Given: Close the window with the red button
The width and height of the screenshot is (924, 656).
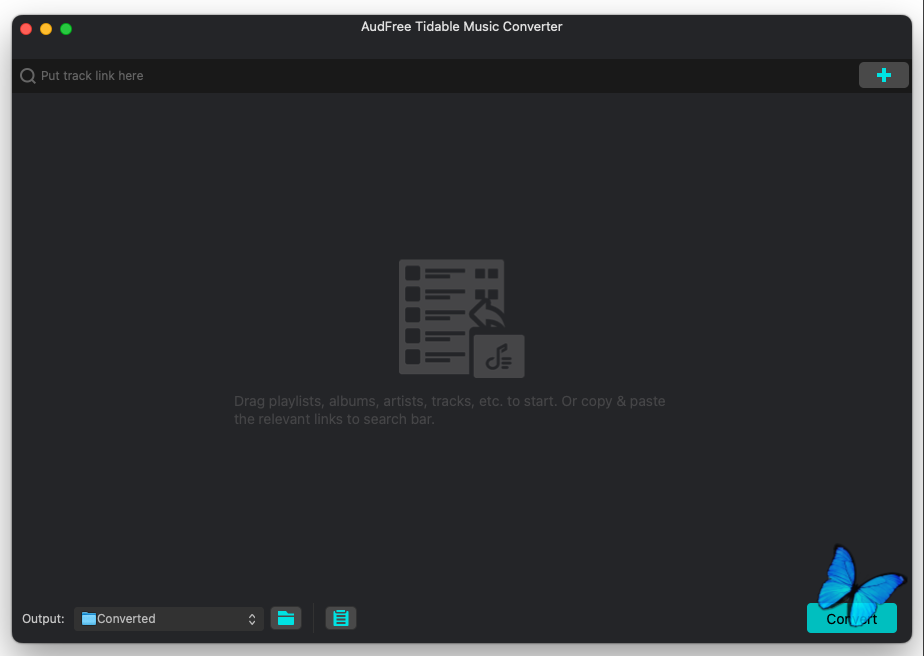Looking at the screenshot, I should (26, 29).
